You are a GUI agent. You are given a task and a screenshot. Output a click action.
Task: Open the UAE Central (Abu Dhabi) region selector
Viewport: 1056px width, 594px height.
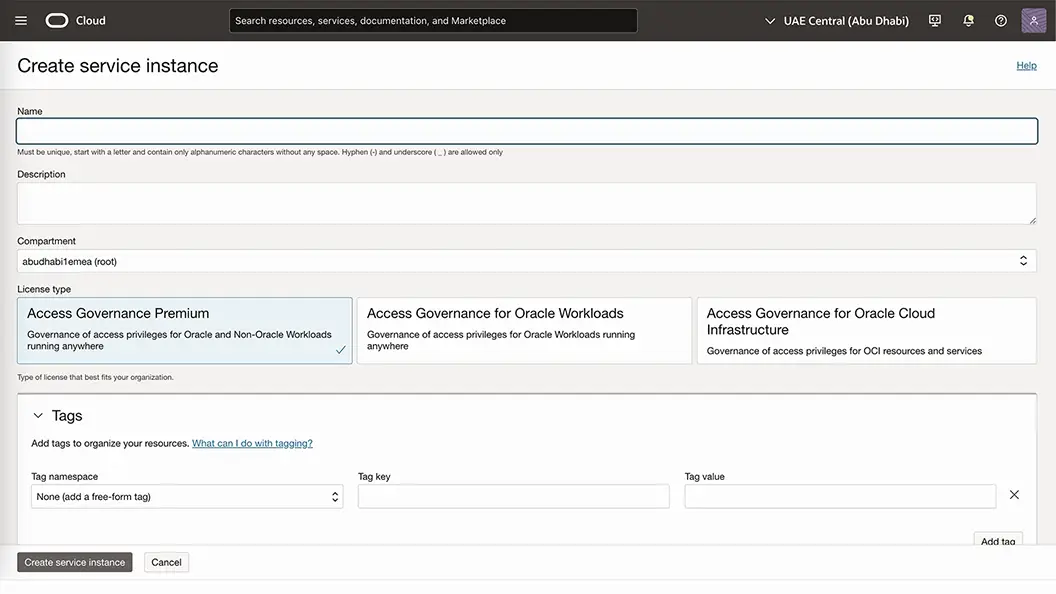coord(837,21)
